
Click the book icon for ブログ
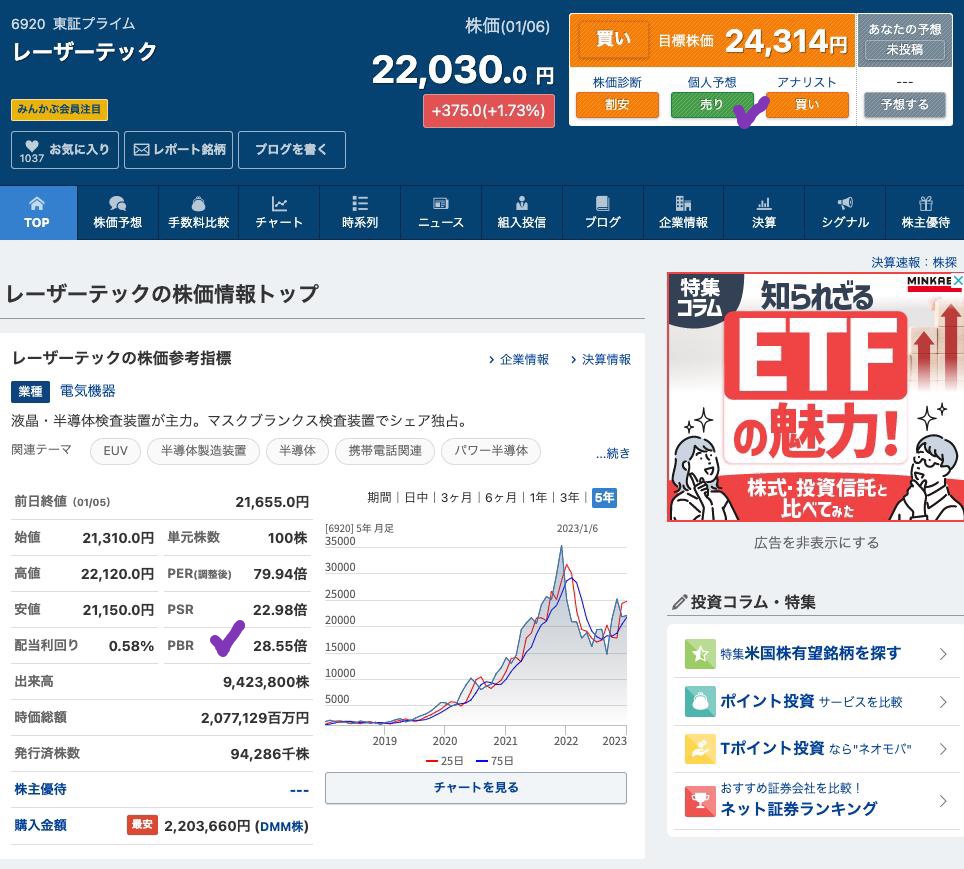click(602, 203)
